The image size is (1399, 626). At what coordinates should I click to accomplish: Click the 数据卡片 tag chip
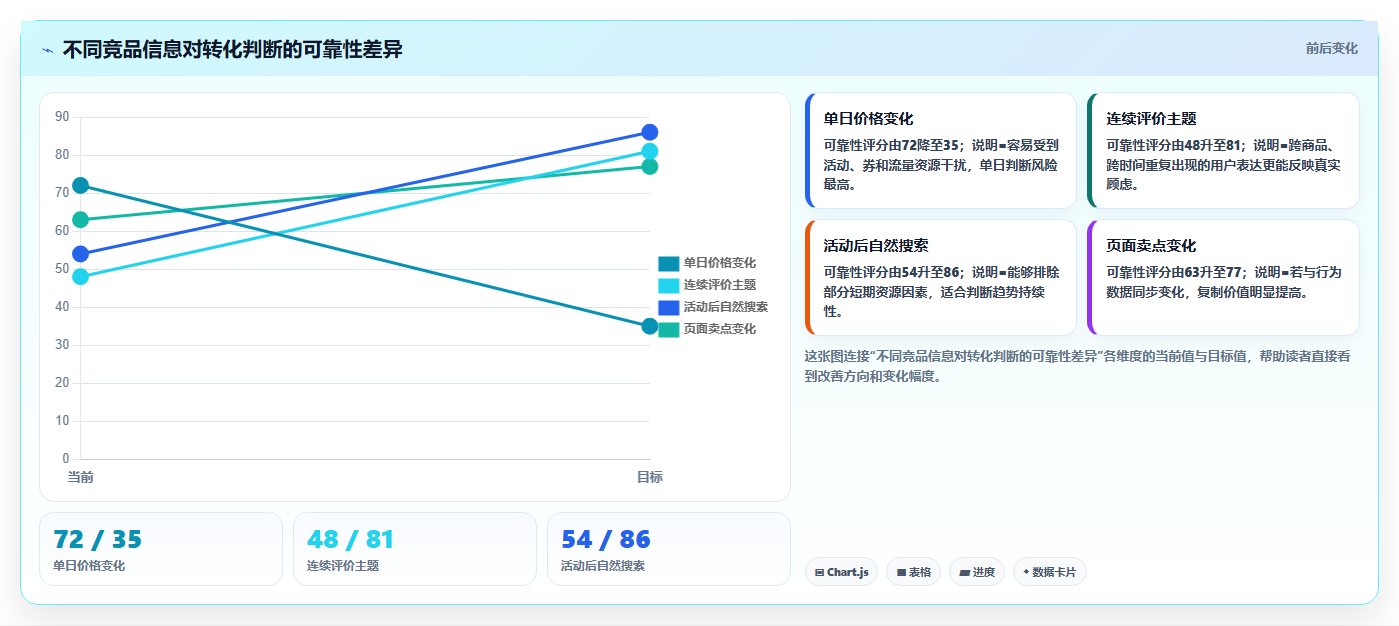[1050, 572]
